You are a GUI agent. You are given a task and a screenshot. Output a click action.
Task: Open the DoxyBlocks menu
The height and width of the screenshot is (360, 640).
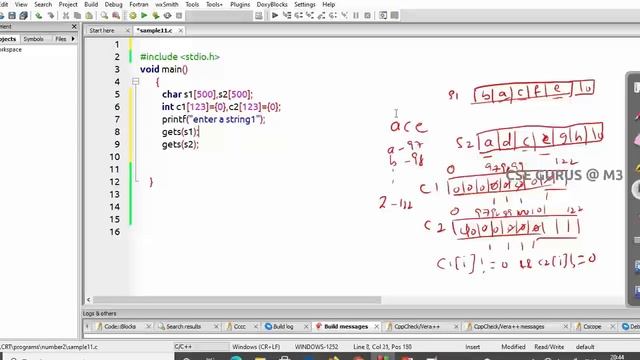(x=272, y=4)
